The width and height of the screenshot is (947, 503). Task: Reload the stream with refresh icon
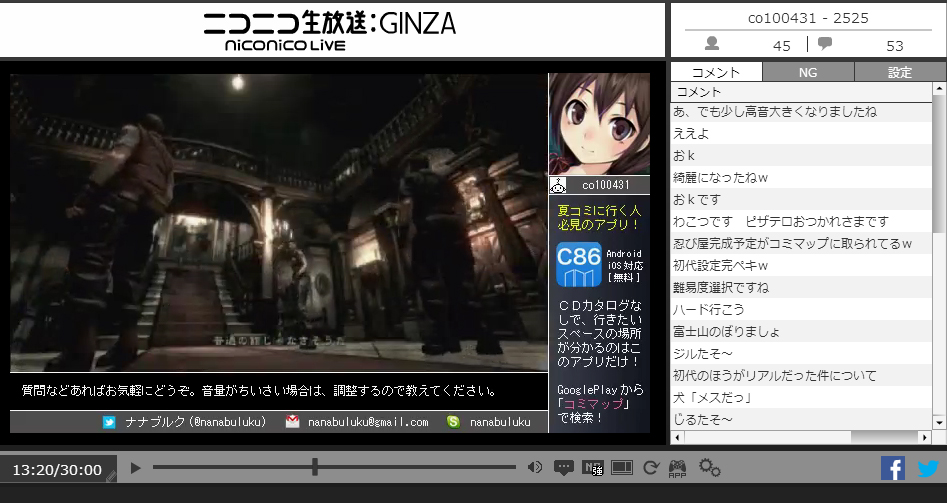650,467
